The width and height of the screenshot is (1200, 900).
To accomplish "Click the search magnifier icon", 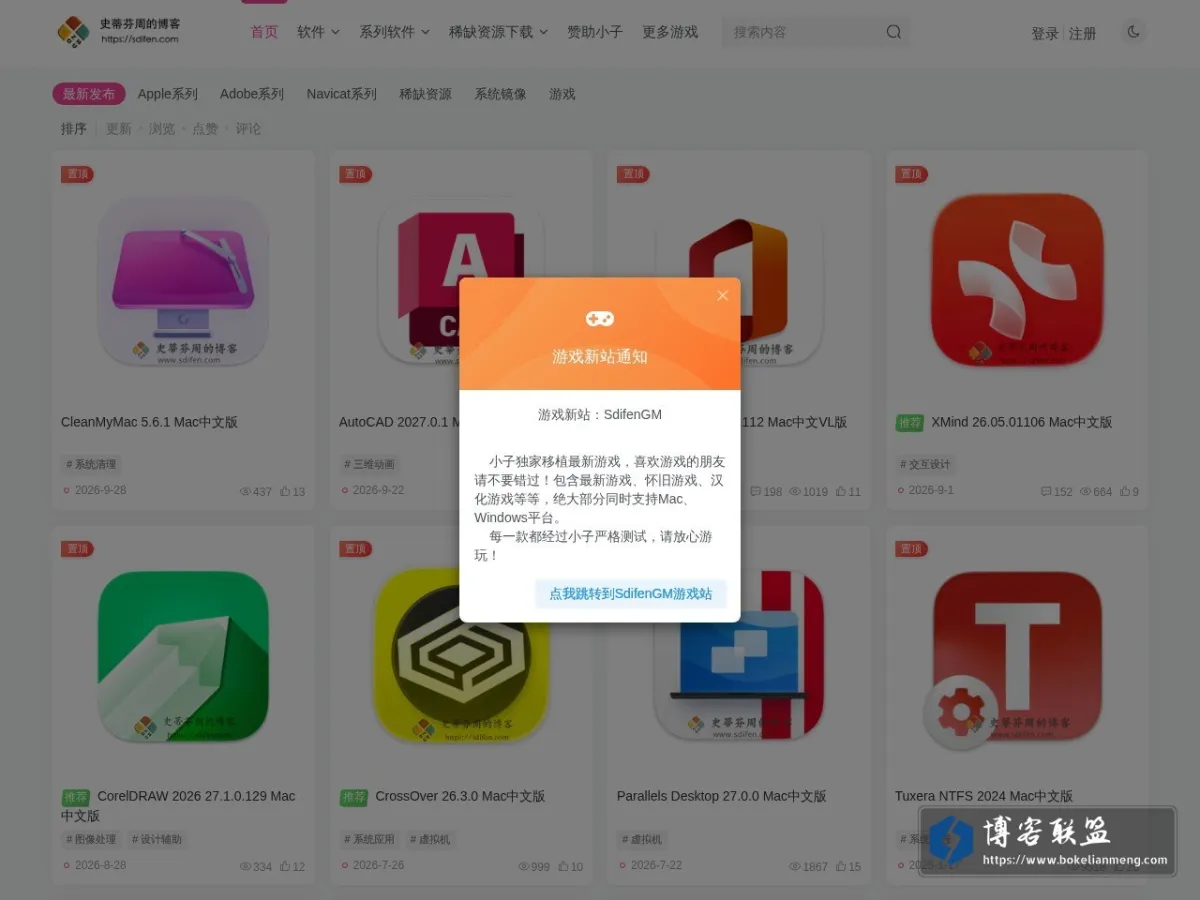I will pos(894,32).
